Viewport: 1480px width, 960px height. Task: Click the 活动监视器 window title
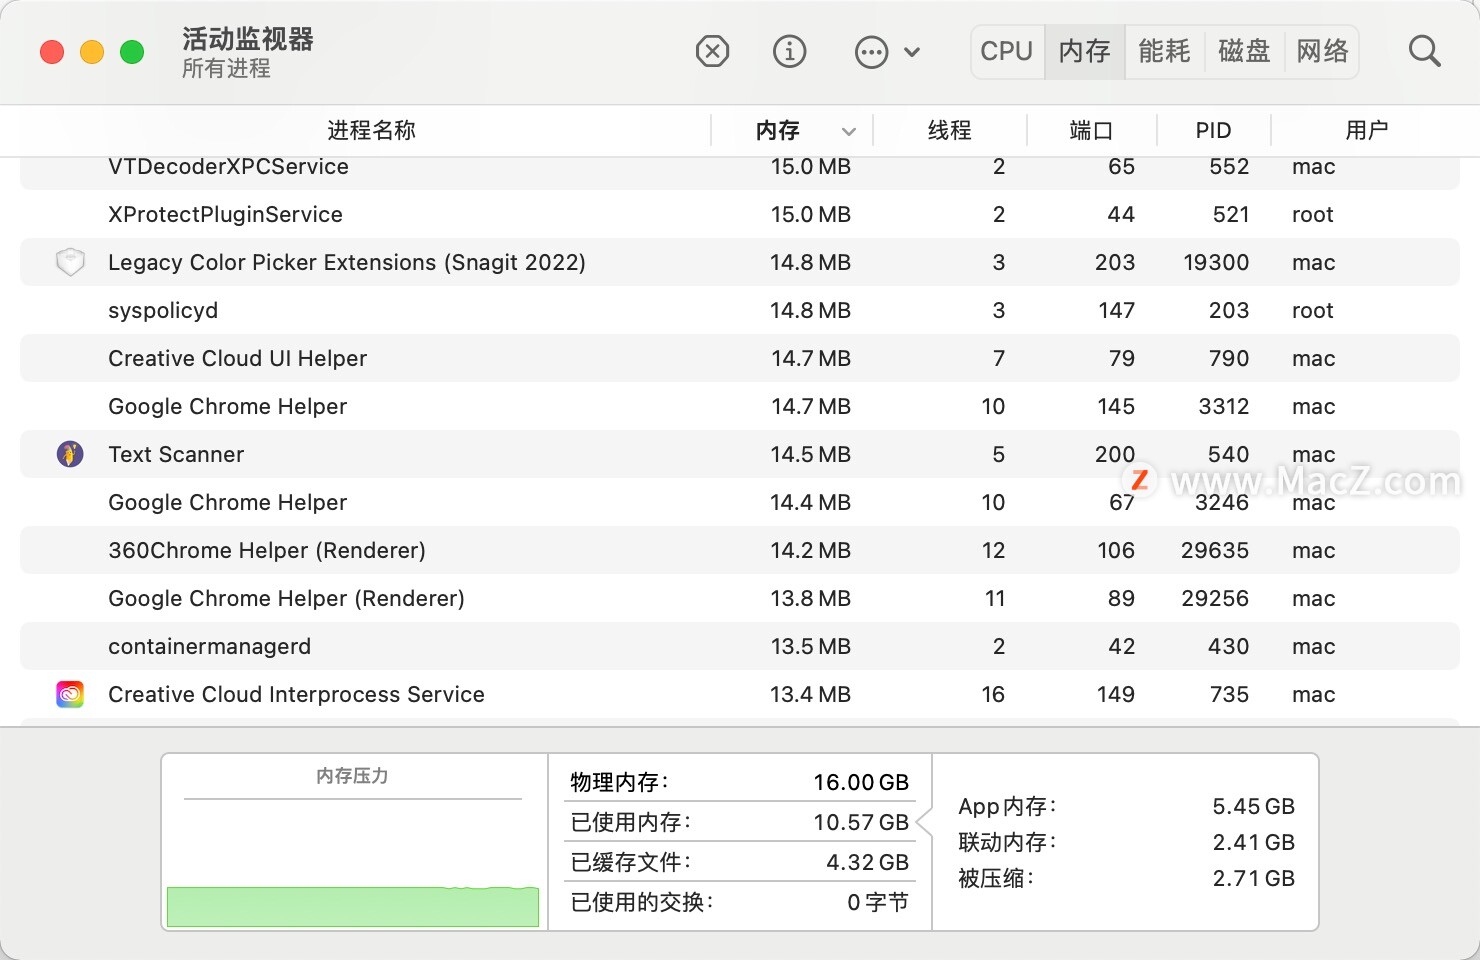(248, 39)
